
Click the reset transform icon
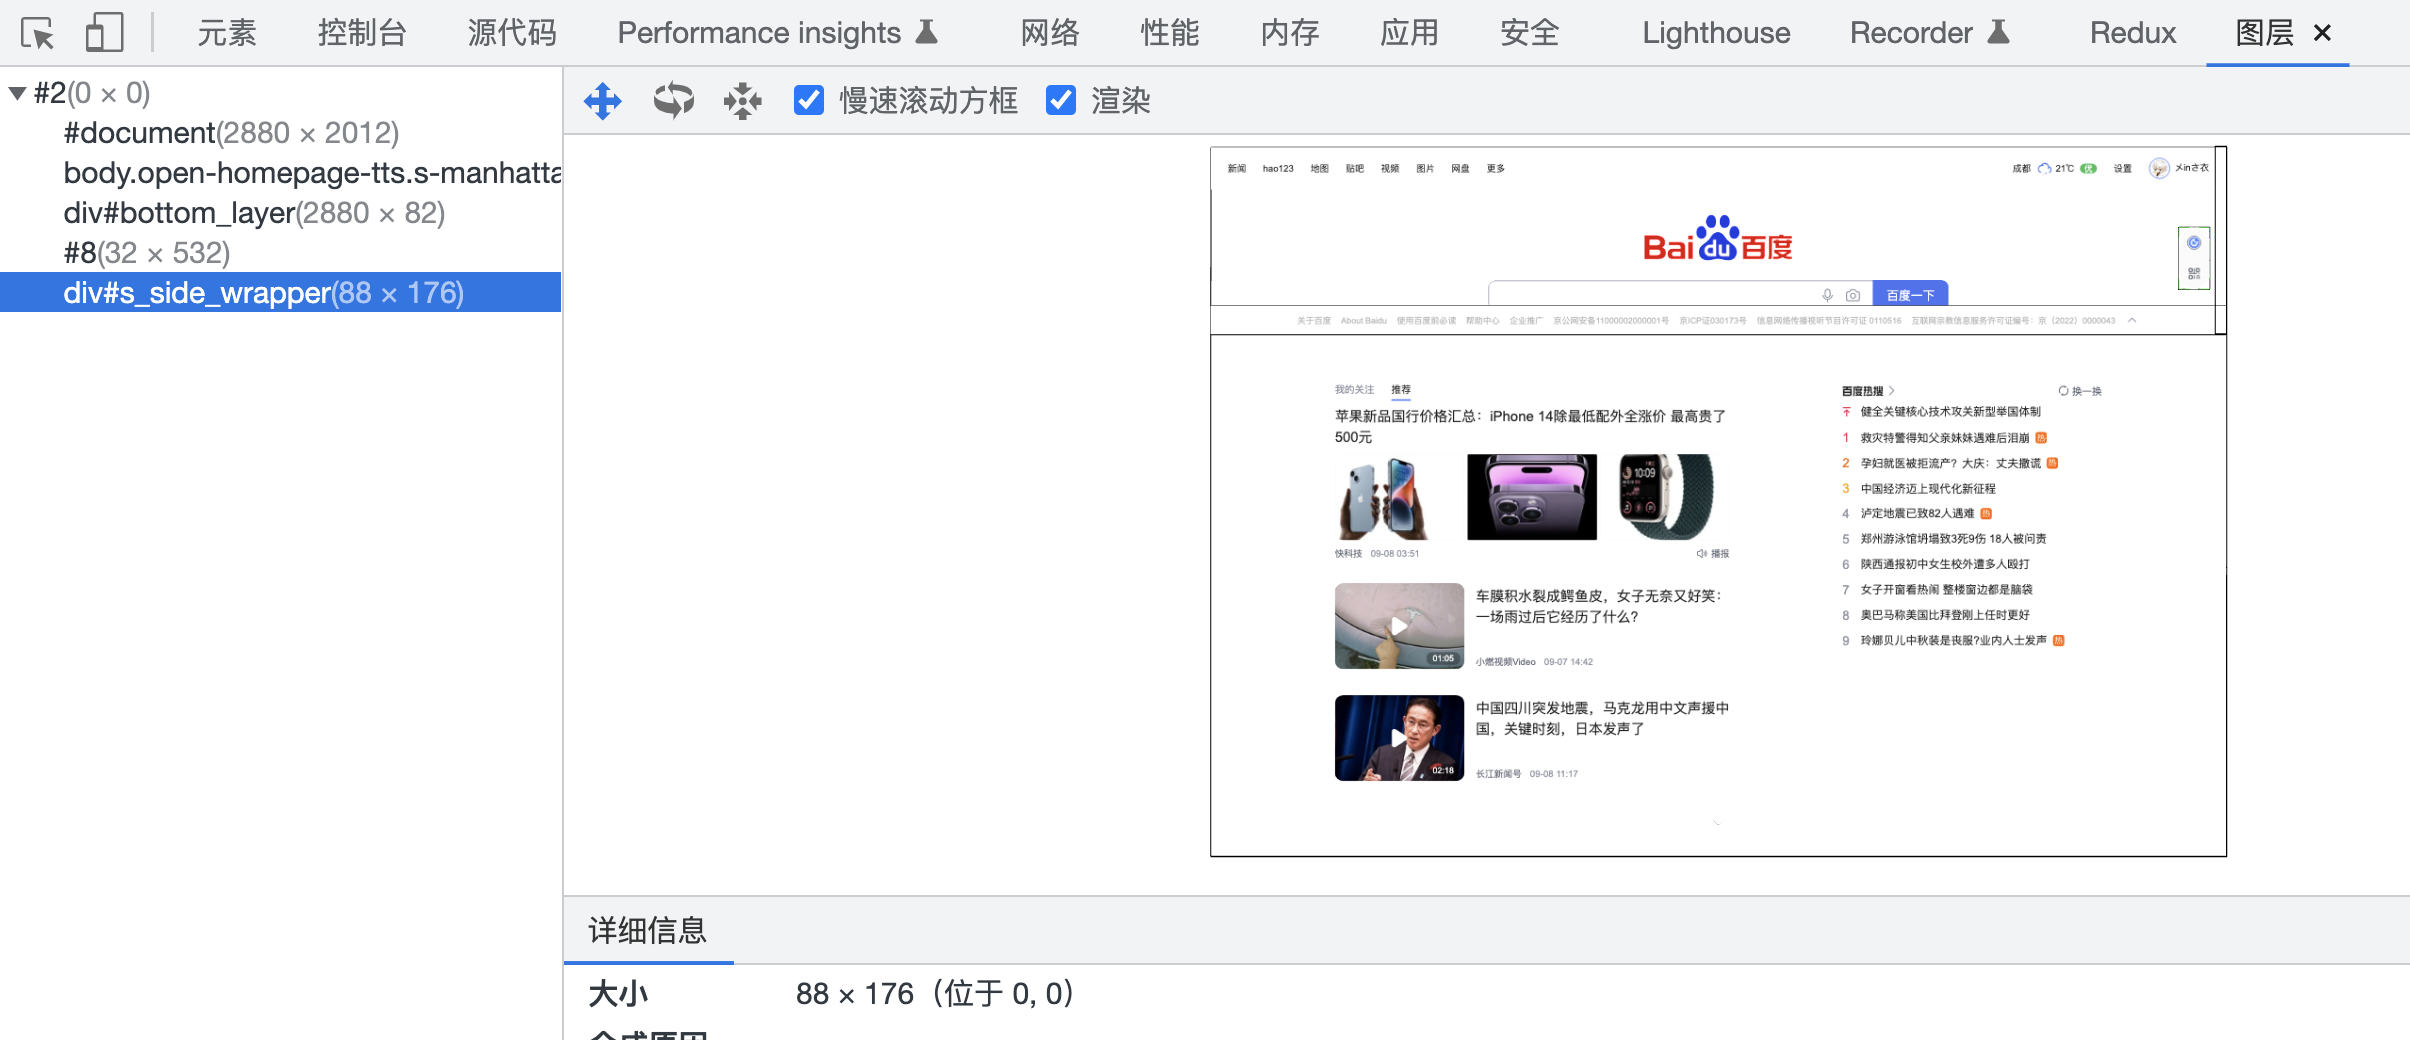[741, 101]
